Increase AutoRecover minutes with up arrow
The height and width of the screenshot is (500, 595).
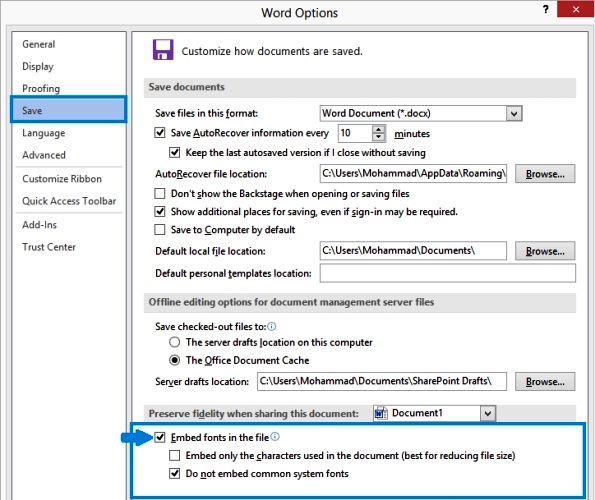point(378,129)
